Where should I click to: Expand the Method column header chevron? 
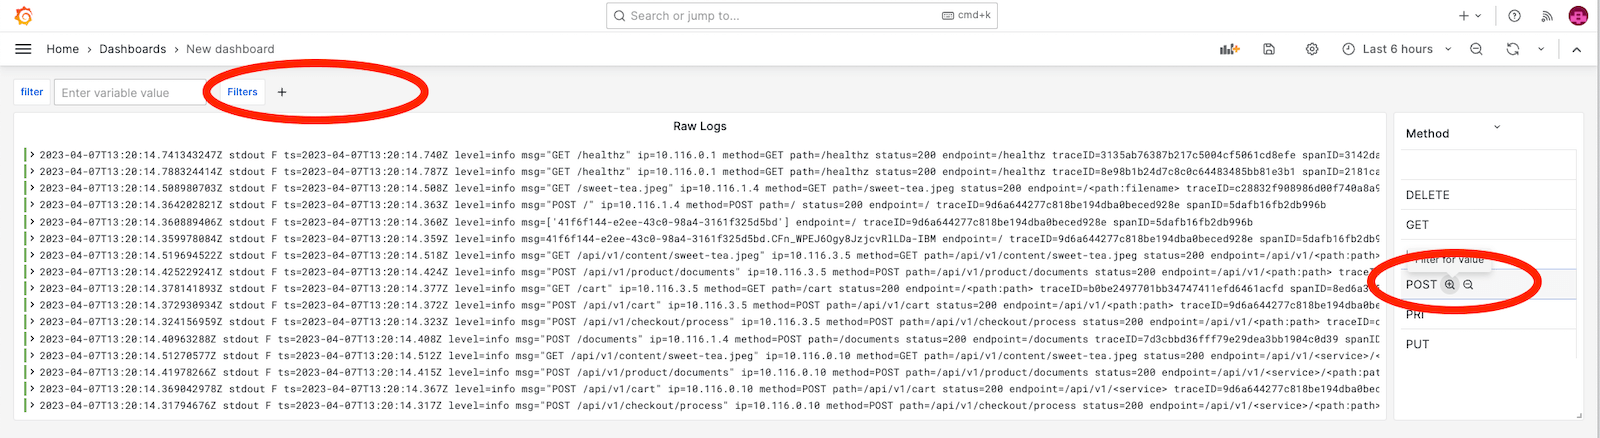1497,127
